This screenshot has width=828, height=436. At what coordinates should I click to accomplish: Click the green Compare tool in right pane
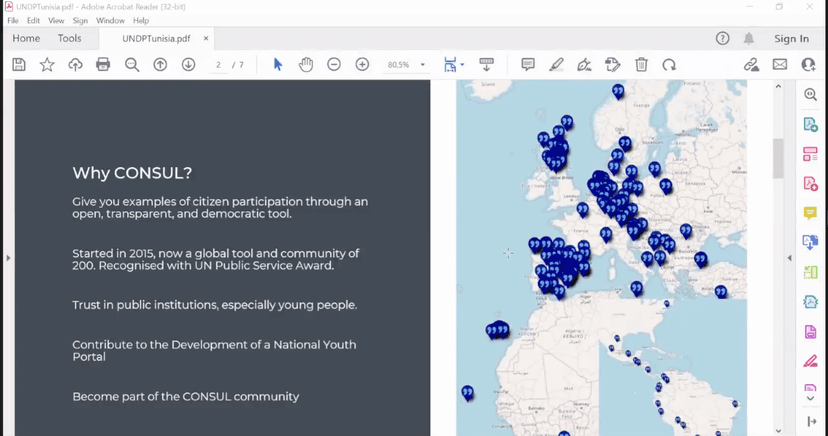point(811,272)
